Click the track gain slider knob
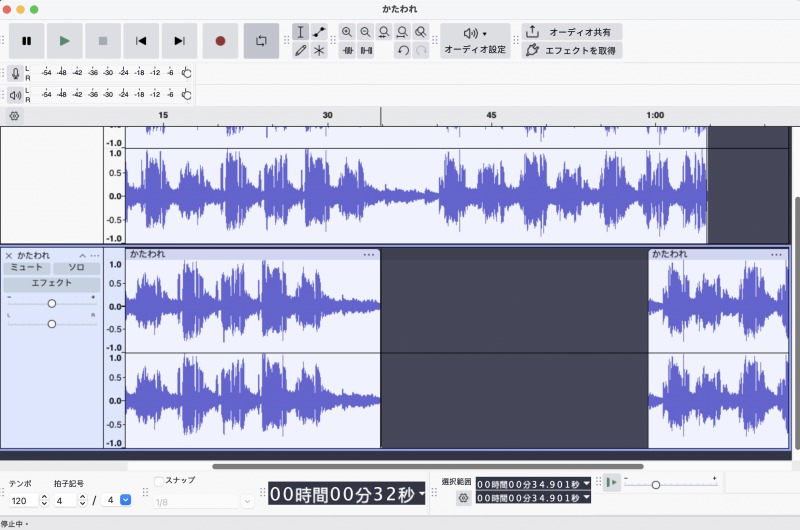 (52, 304)
